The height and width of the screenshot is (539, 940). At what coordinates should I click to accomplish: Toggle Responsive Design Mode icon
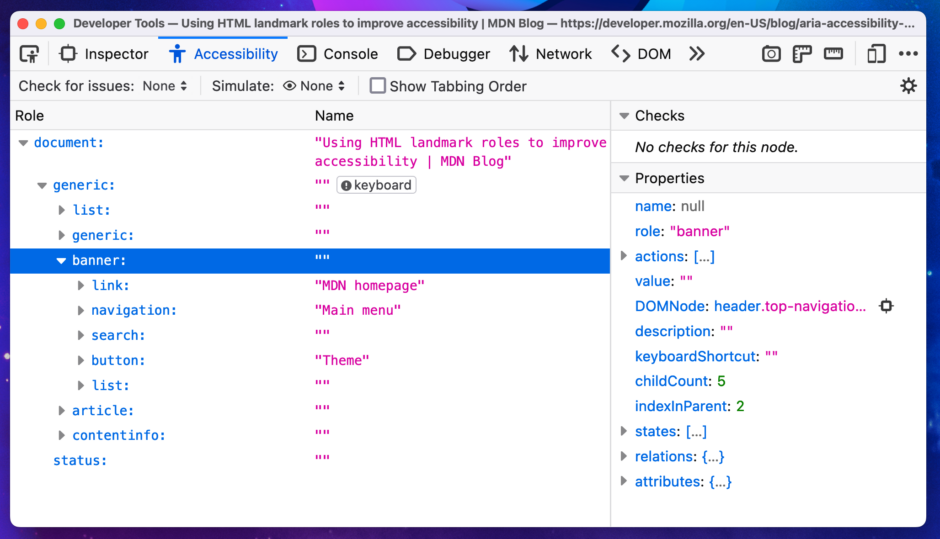(x=876, y=54)
